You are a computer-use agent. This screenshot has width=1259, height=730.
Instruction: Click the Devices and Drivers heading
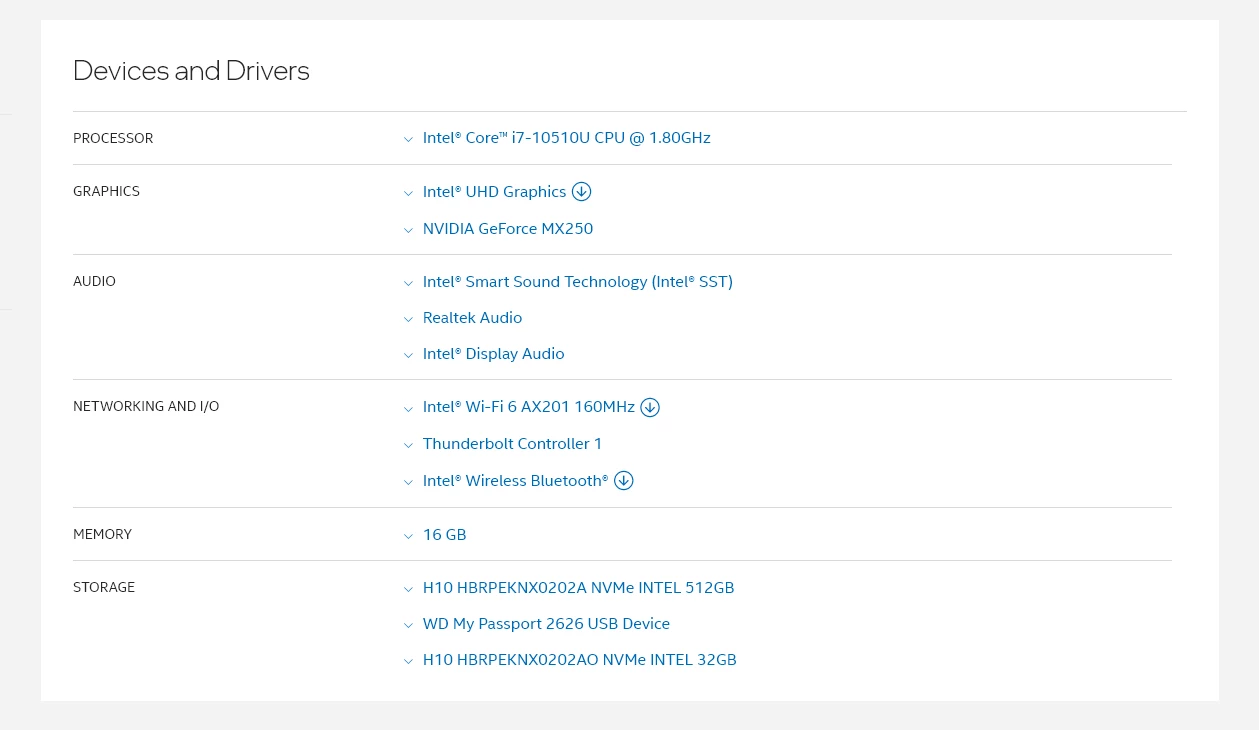[x=191, y=71]
